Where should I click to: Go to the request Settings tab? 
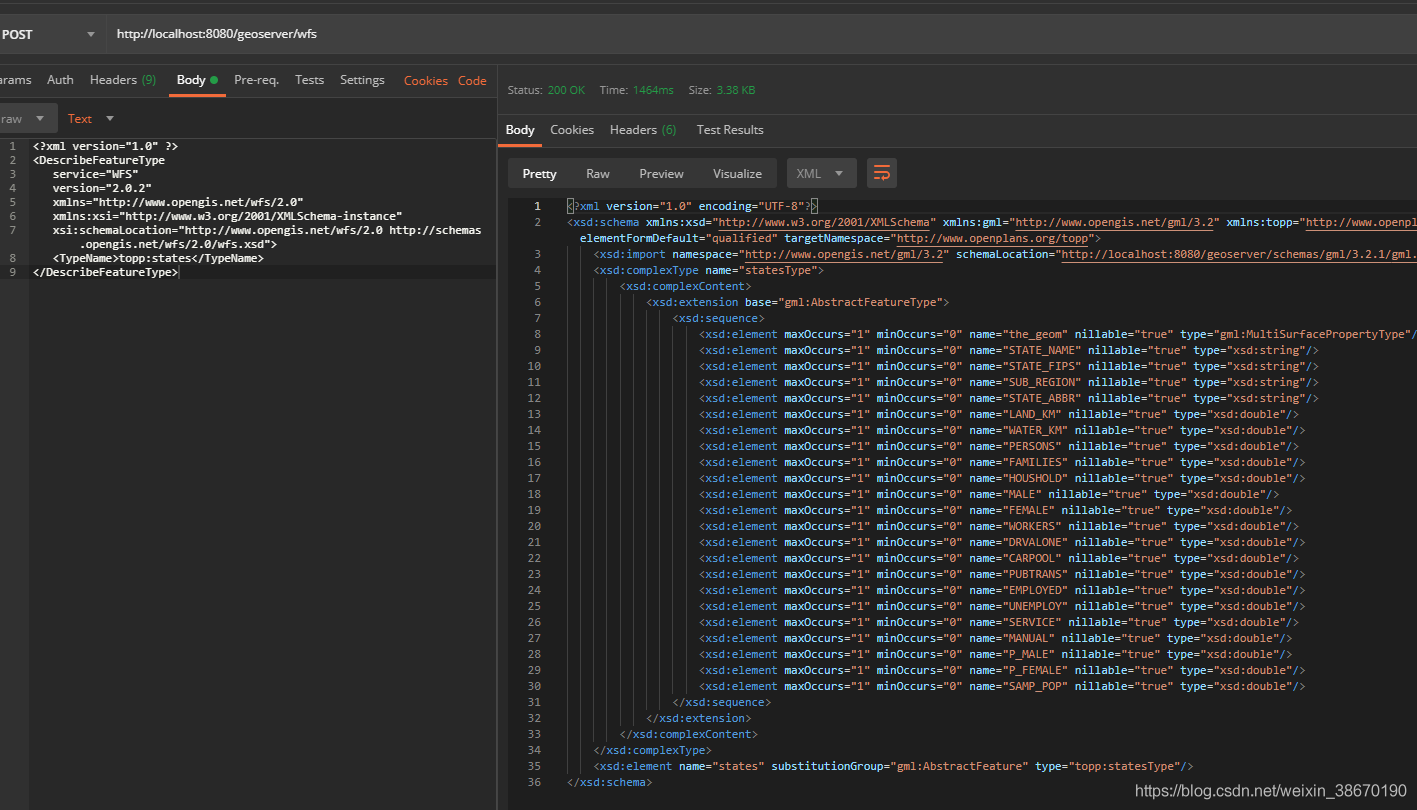tap(362, 80)
